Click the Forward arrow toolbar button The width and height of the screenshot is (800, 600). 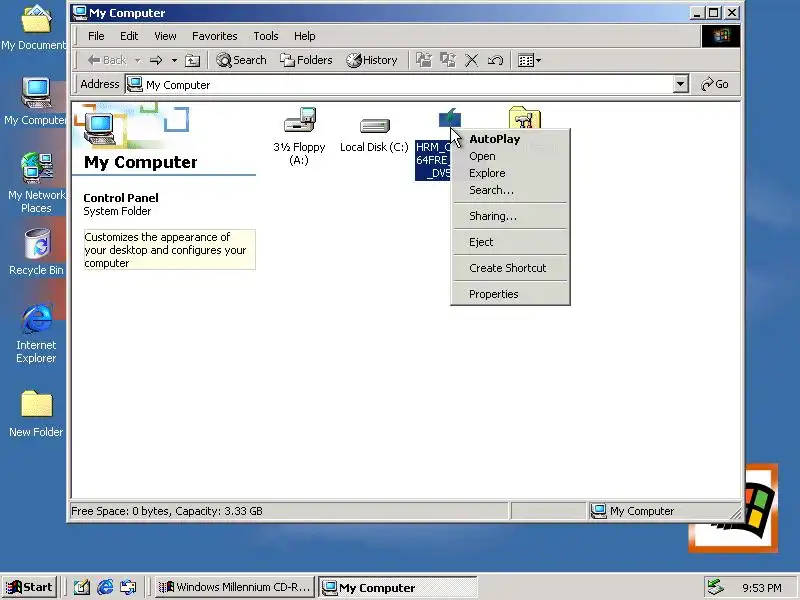tap(156, 60)
